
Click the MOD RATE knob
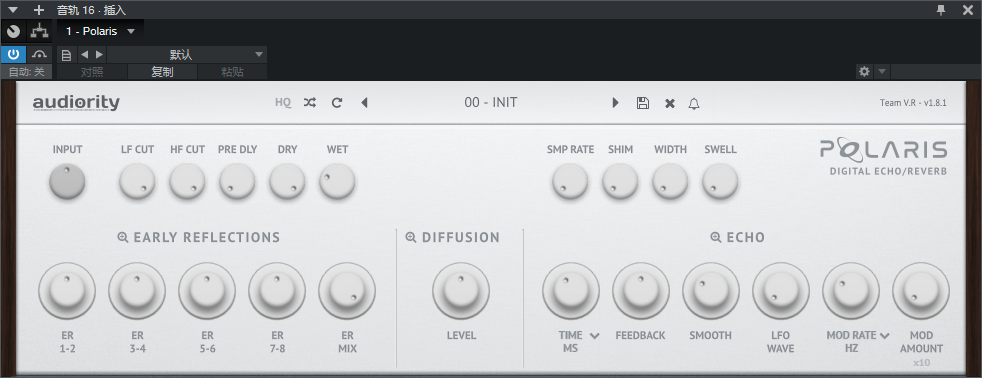click(851, 291)
